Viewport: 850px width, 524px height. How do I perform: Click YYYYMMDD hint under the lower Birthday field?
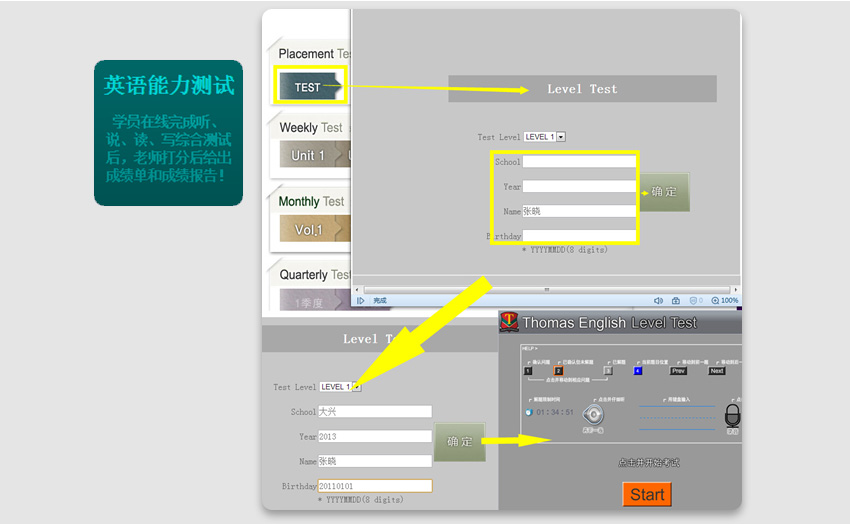tap(360, 500)
